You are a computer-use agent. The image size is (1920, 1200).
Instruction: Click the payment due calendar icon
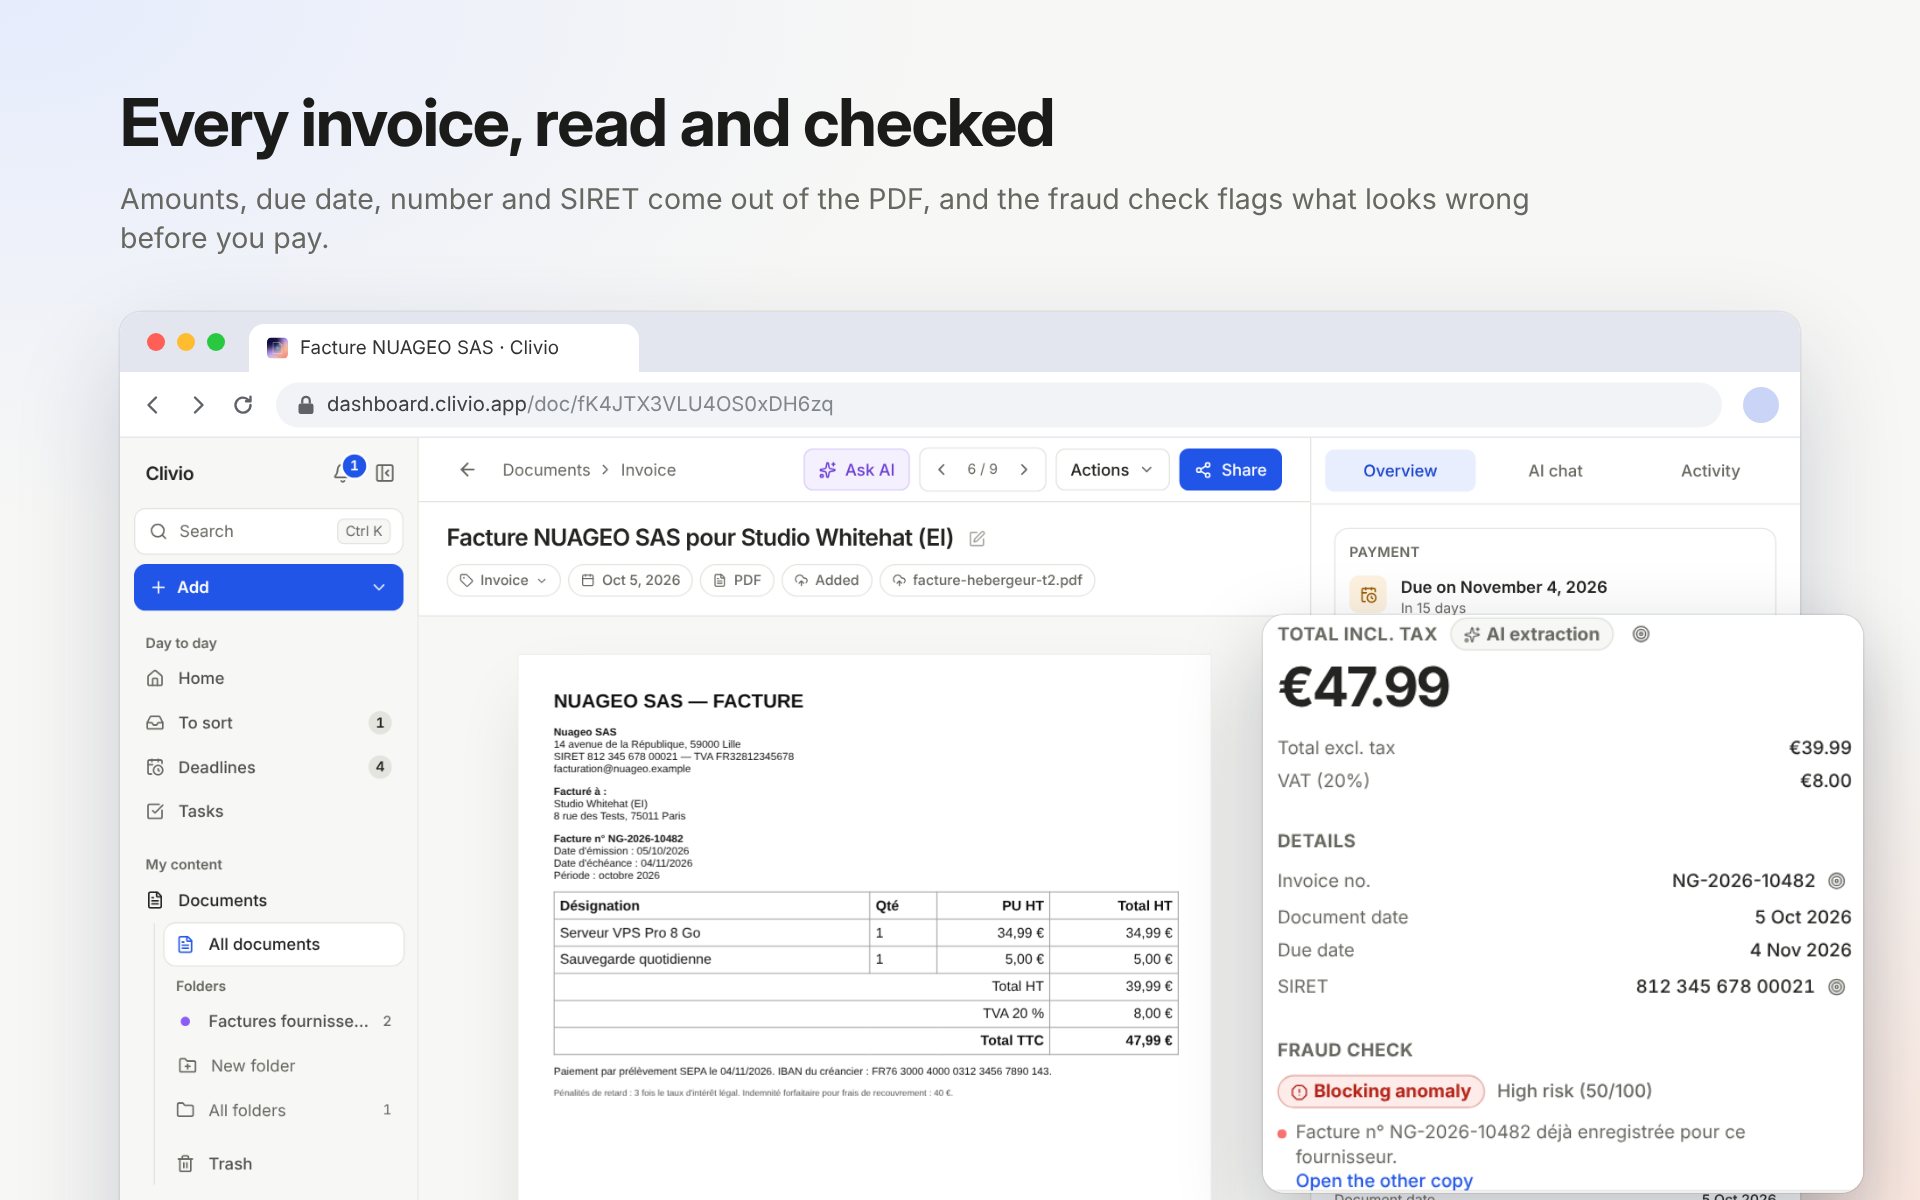tap(1368, 595)
